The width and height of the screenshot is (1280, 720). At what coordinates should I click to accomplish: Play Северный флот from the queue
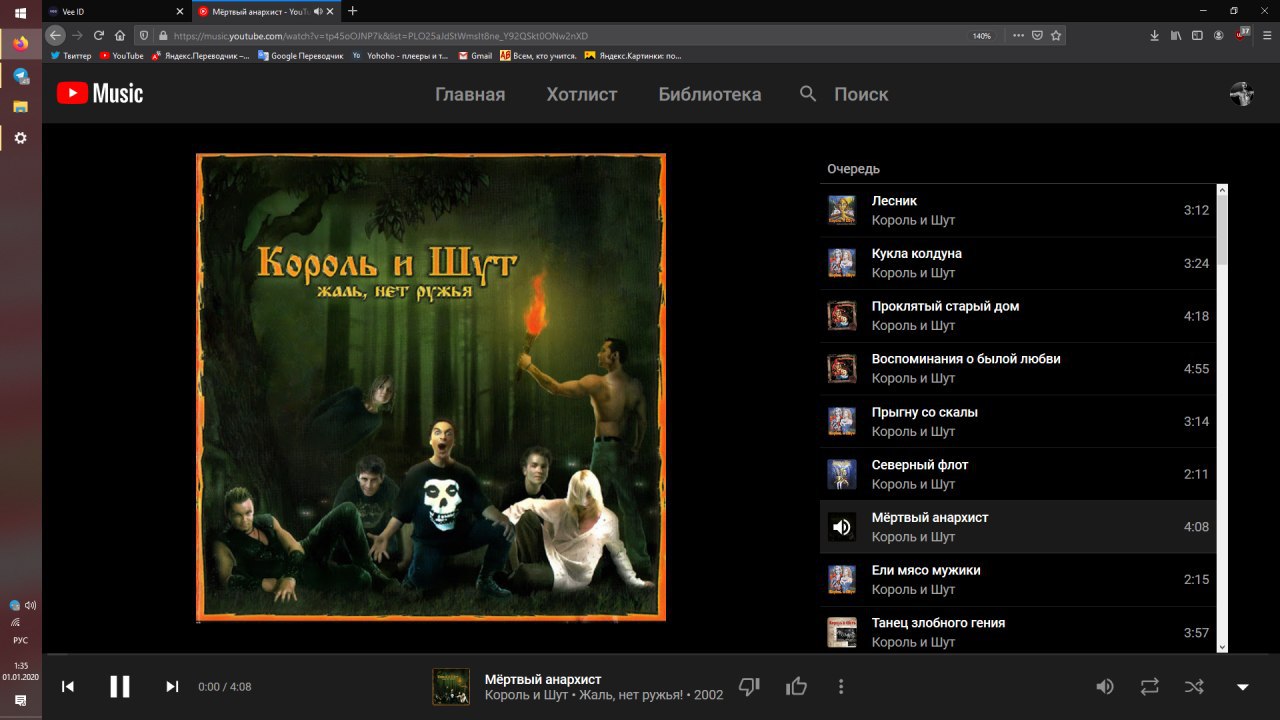pos(1017,474)
